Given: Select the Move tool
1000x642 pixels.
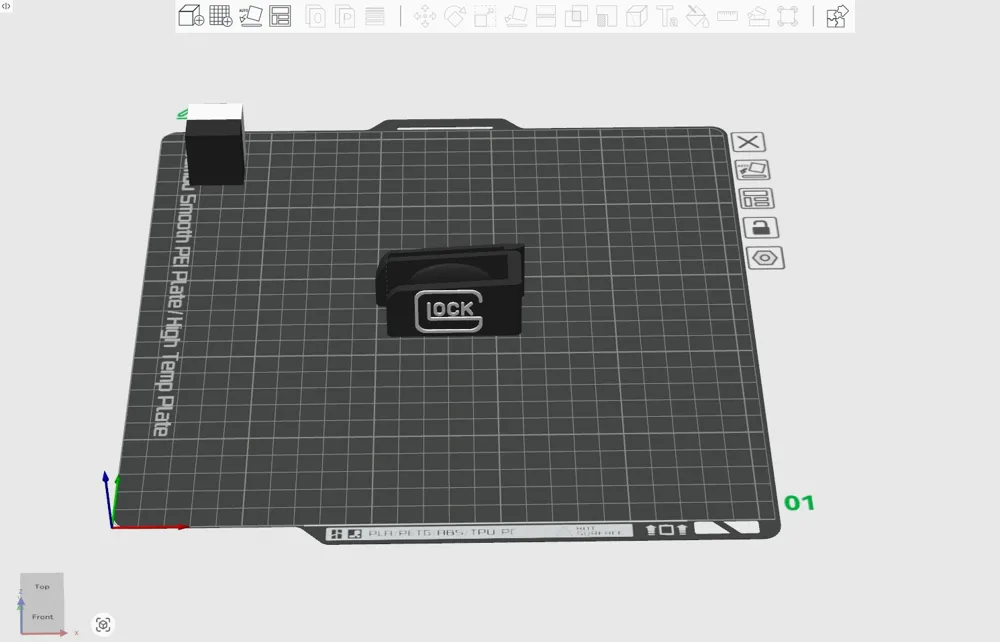Looking at the screenshot, I should (x=425, y=16).
